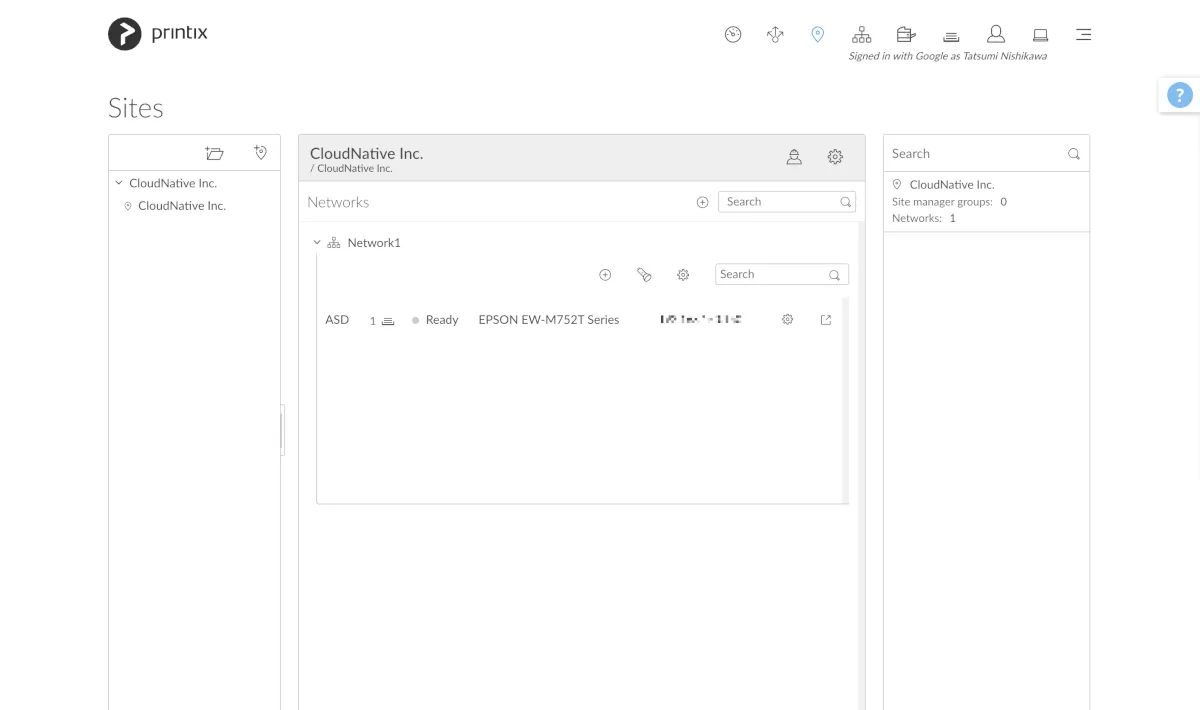1200x710 pixels.
Task: Open the hamburger menu in the header
Action: (x=1083, y=35)
